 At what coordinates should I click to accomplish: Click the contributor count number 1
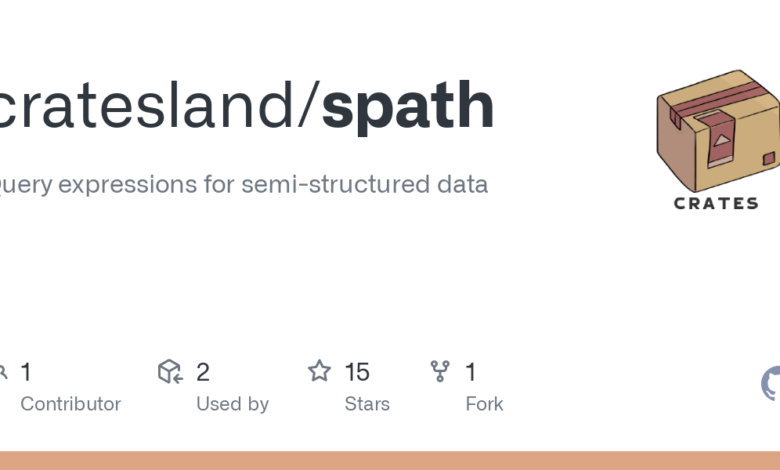[26, 372]
